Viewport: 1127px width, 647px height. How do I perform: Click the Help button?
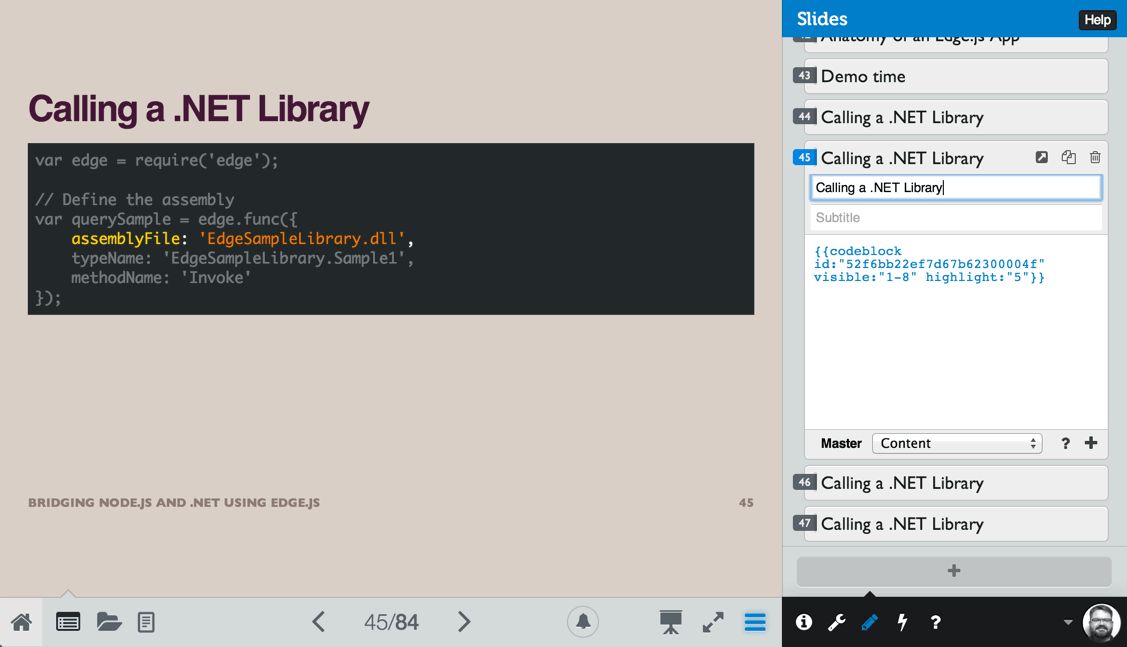pyautogui.click(x=1097, y=20)
